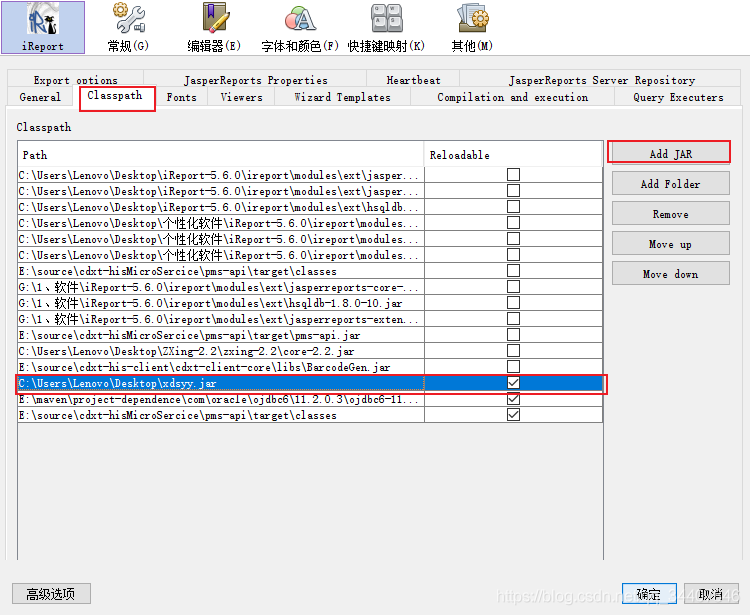Click the Remove button
Viewport: 750px width, 615px height.
tap(671, 214)
